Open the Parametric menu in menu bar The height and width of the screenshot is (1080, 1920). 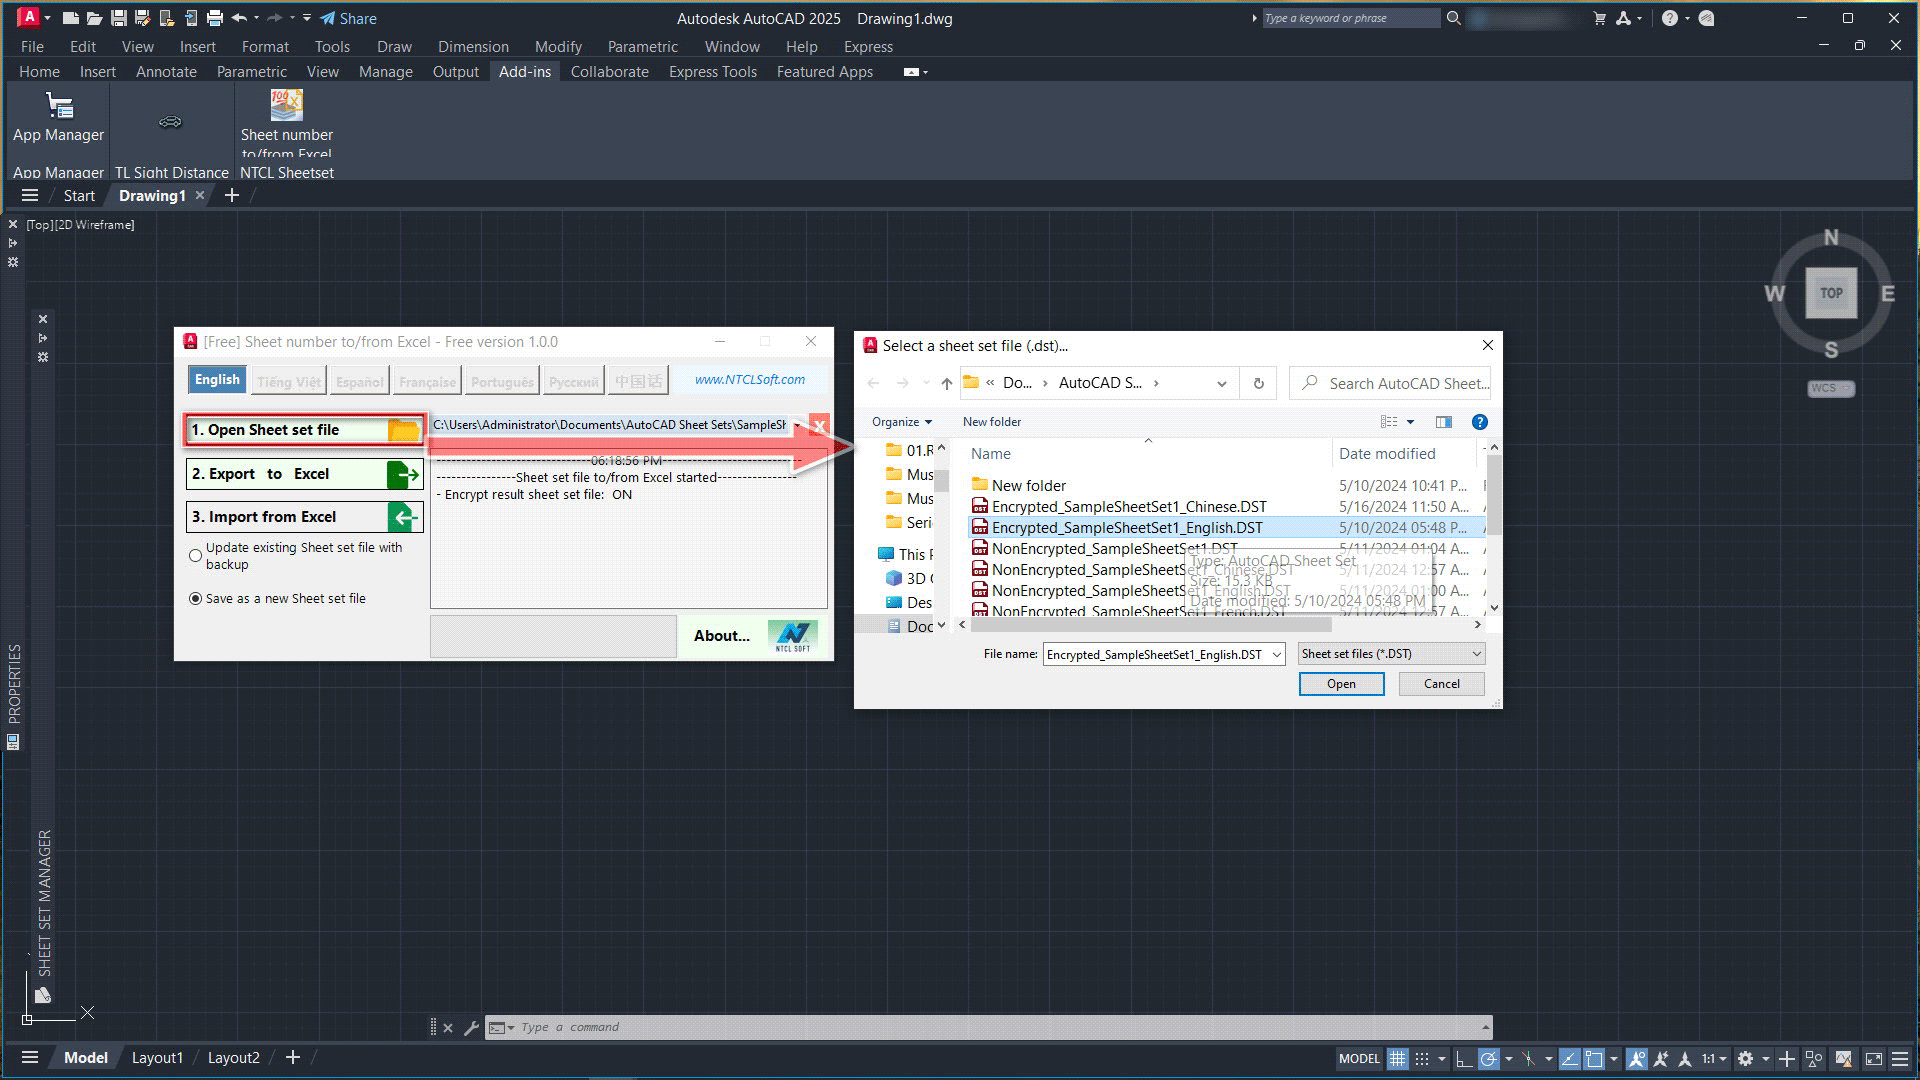642,47
